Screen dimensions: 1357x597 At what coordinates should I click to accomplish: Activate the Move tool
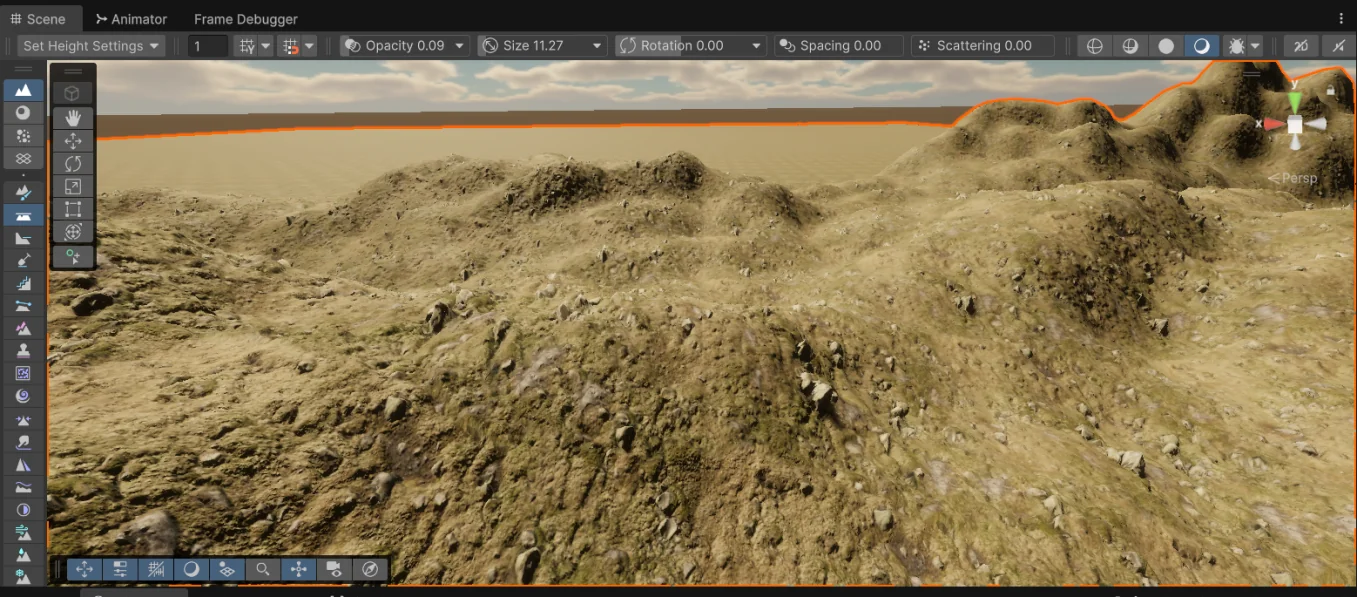pos(73,141)
